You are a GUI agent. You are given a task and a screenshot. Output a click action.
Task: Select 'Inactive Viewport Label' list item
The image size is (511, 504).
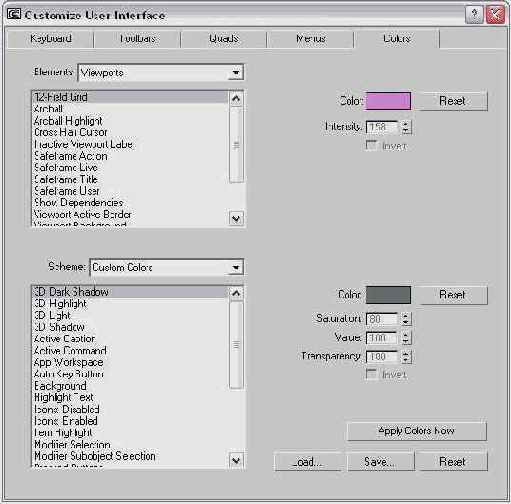pyautogui.click(x=130, y=144)
